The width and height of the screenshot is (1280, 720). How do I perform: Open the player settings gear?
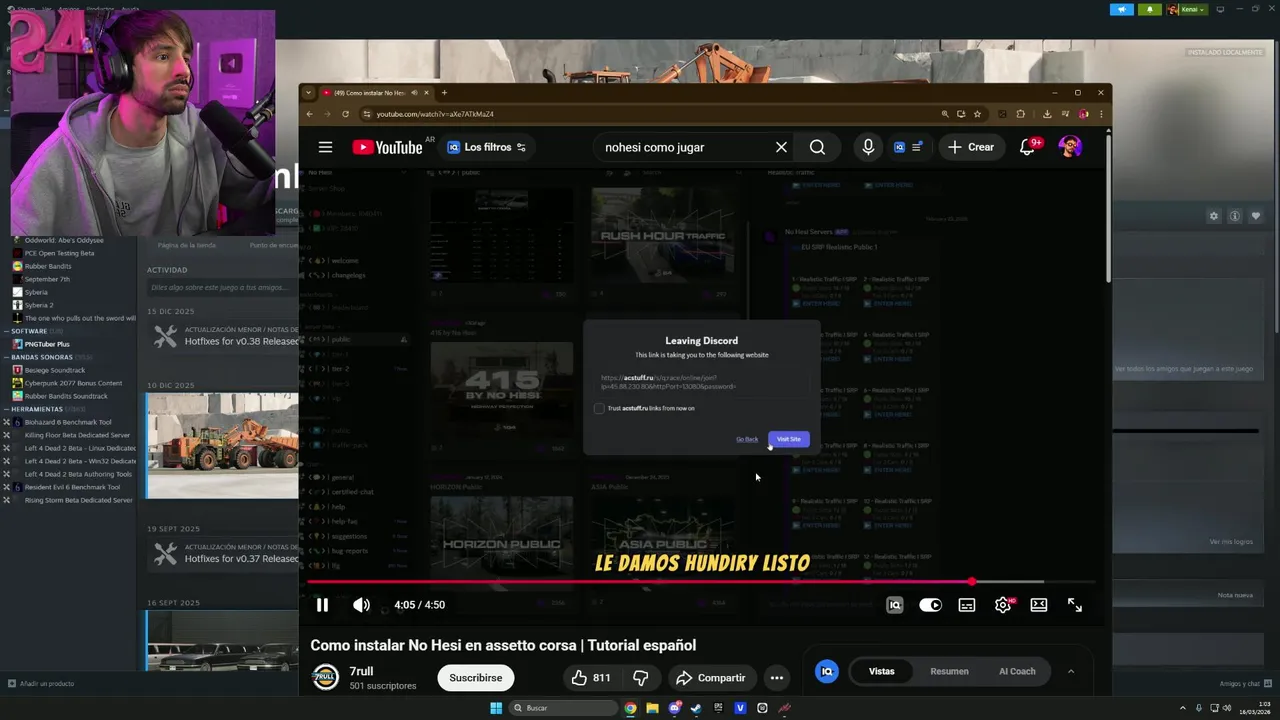coord(1003,605)
